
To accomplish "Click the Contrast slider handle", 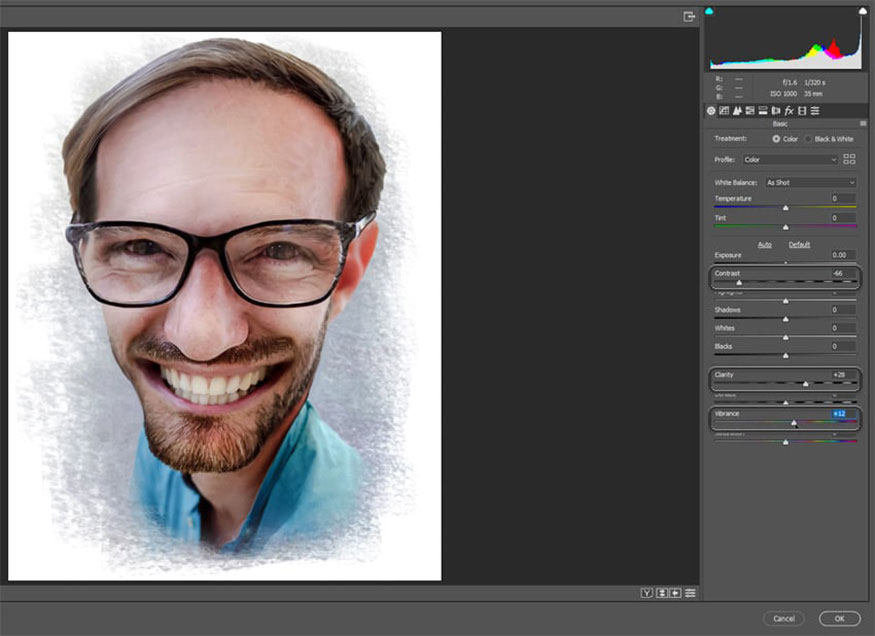I will point(739,283).
